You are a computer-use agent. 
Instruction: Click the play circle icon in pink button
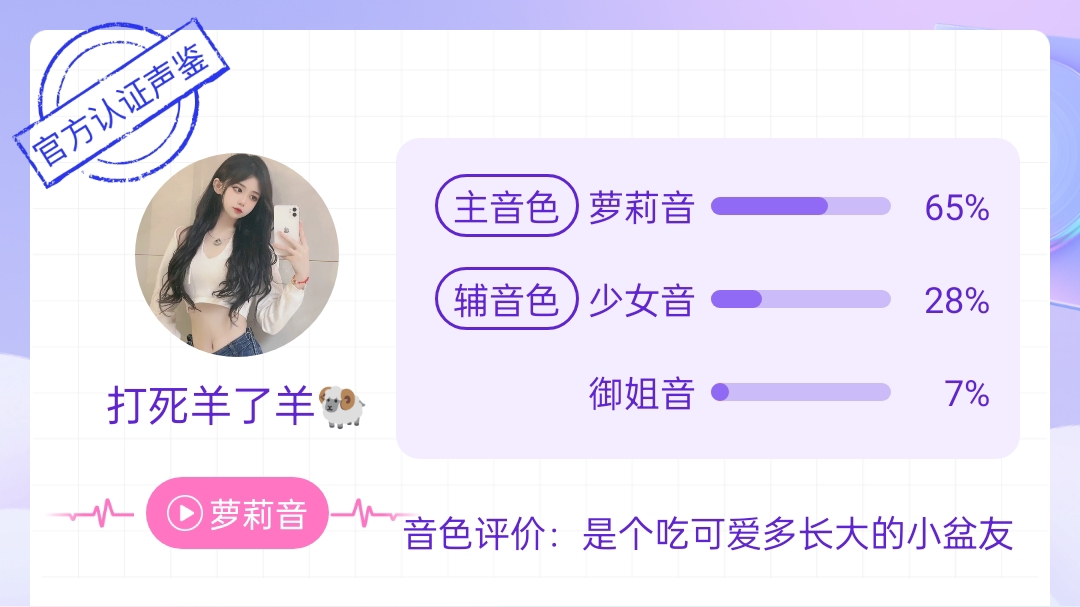click(x=185, y=513)
